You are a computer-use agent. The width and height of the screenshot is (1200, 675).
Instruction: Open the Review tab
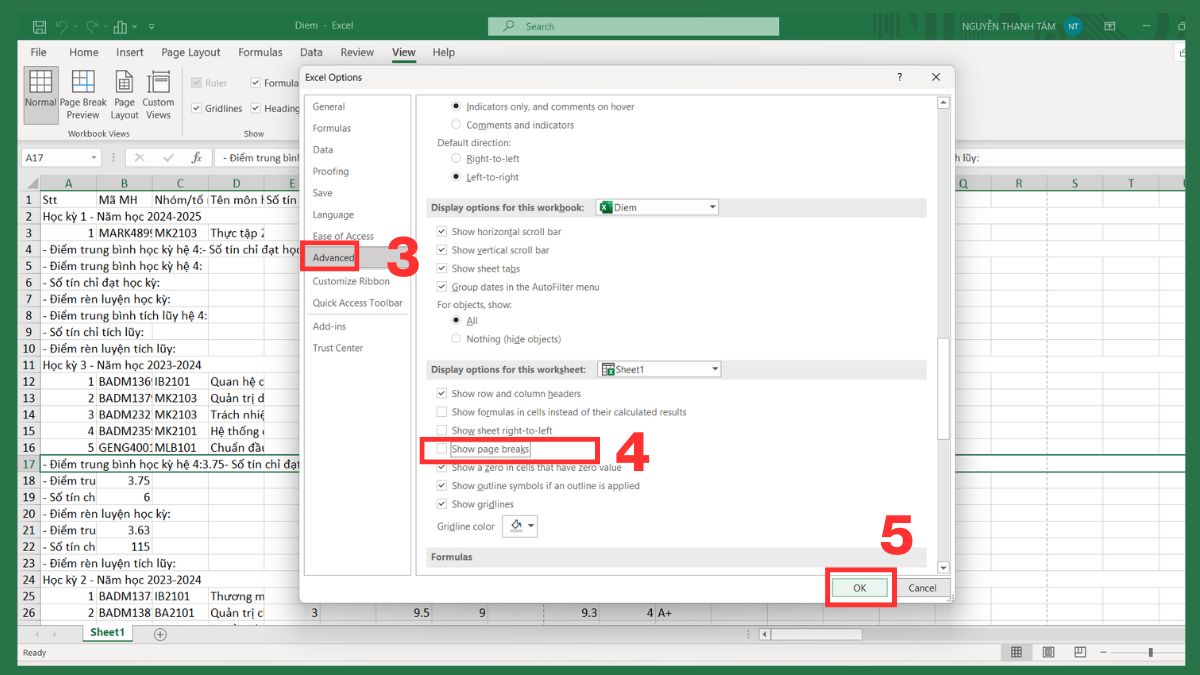[x=359, y=52]
